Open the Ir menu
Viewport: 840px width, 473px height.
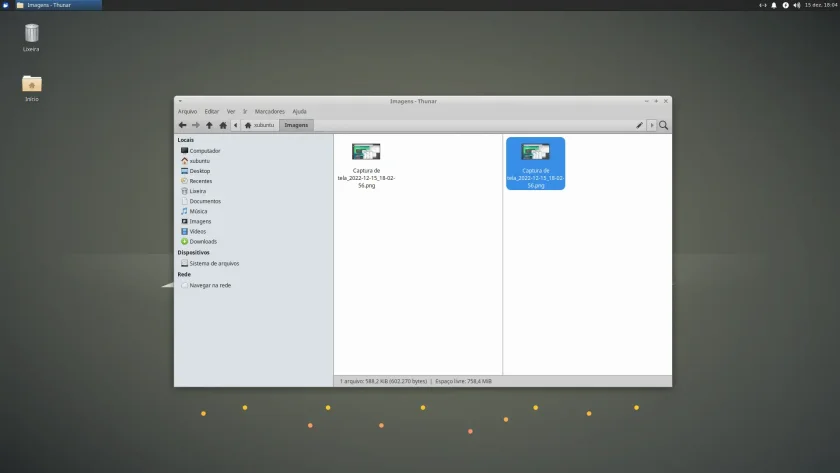click(x=245, y=111)
